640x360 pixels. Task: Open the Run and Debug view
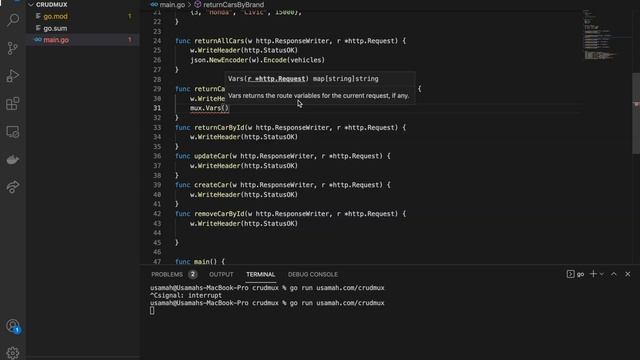(x=13, y=76)
